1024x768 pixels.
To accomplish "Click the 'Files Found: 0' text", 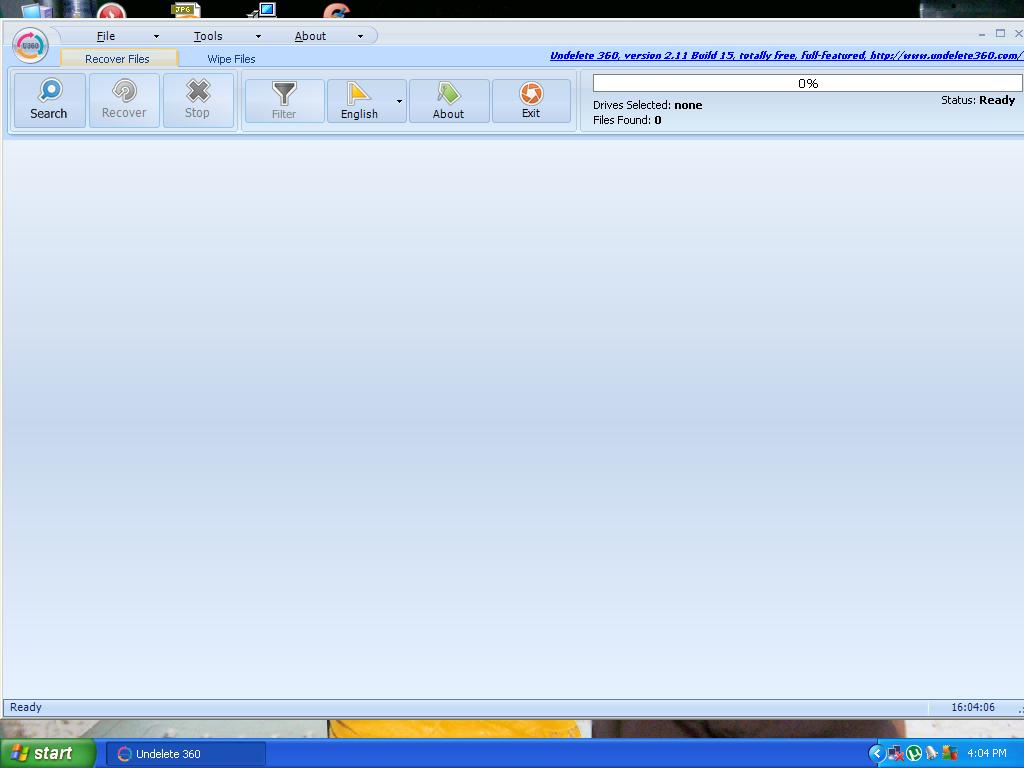I will click(x=627, y=120).
